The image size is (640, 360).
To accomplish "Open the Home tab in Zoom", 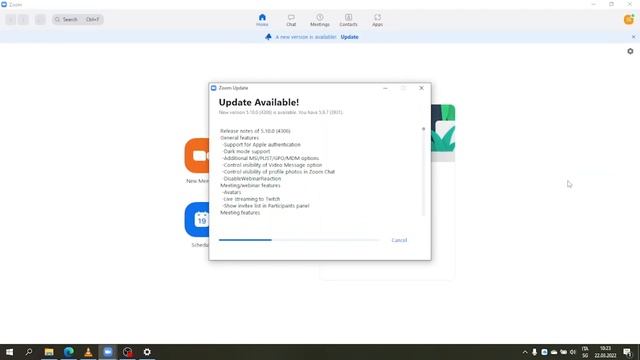I will click(262, 20).
